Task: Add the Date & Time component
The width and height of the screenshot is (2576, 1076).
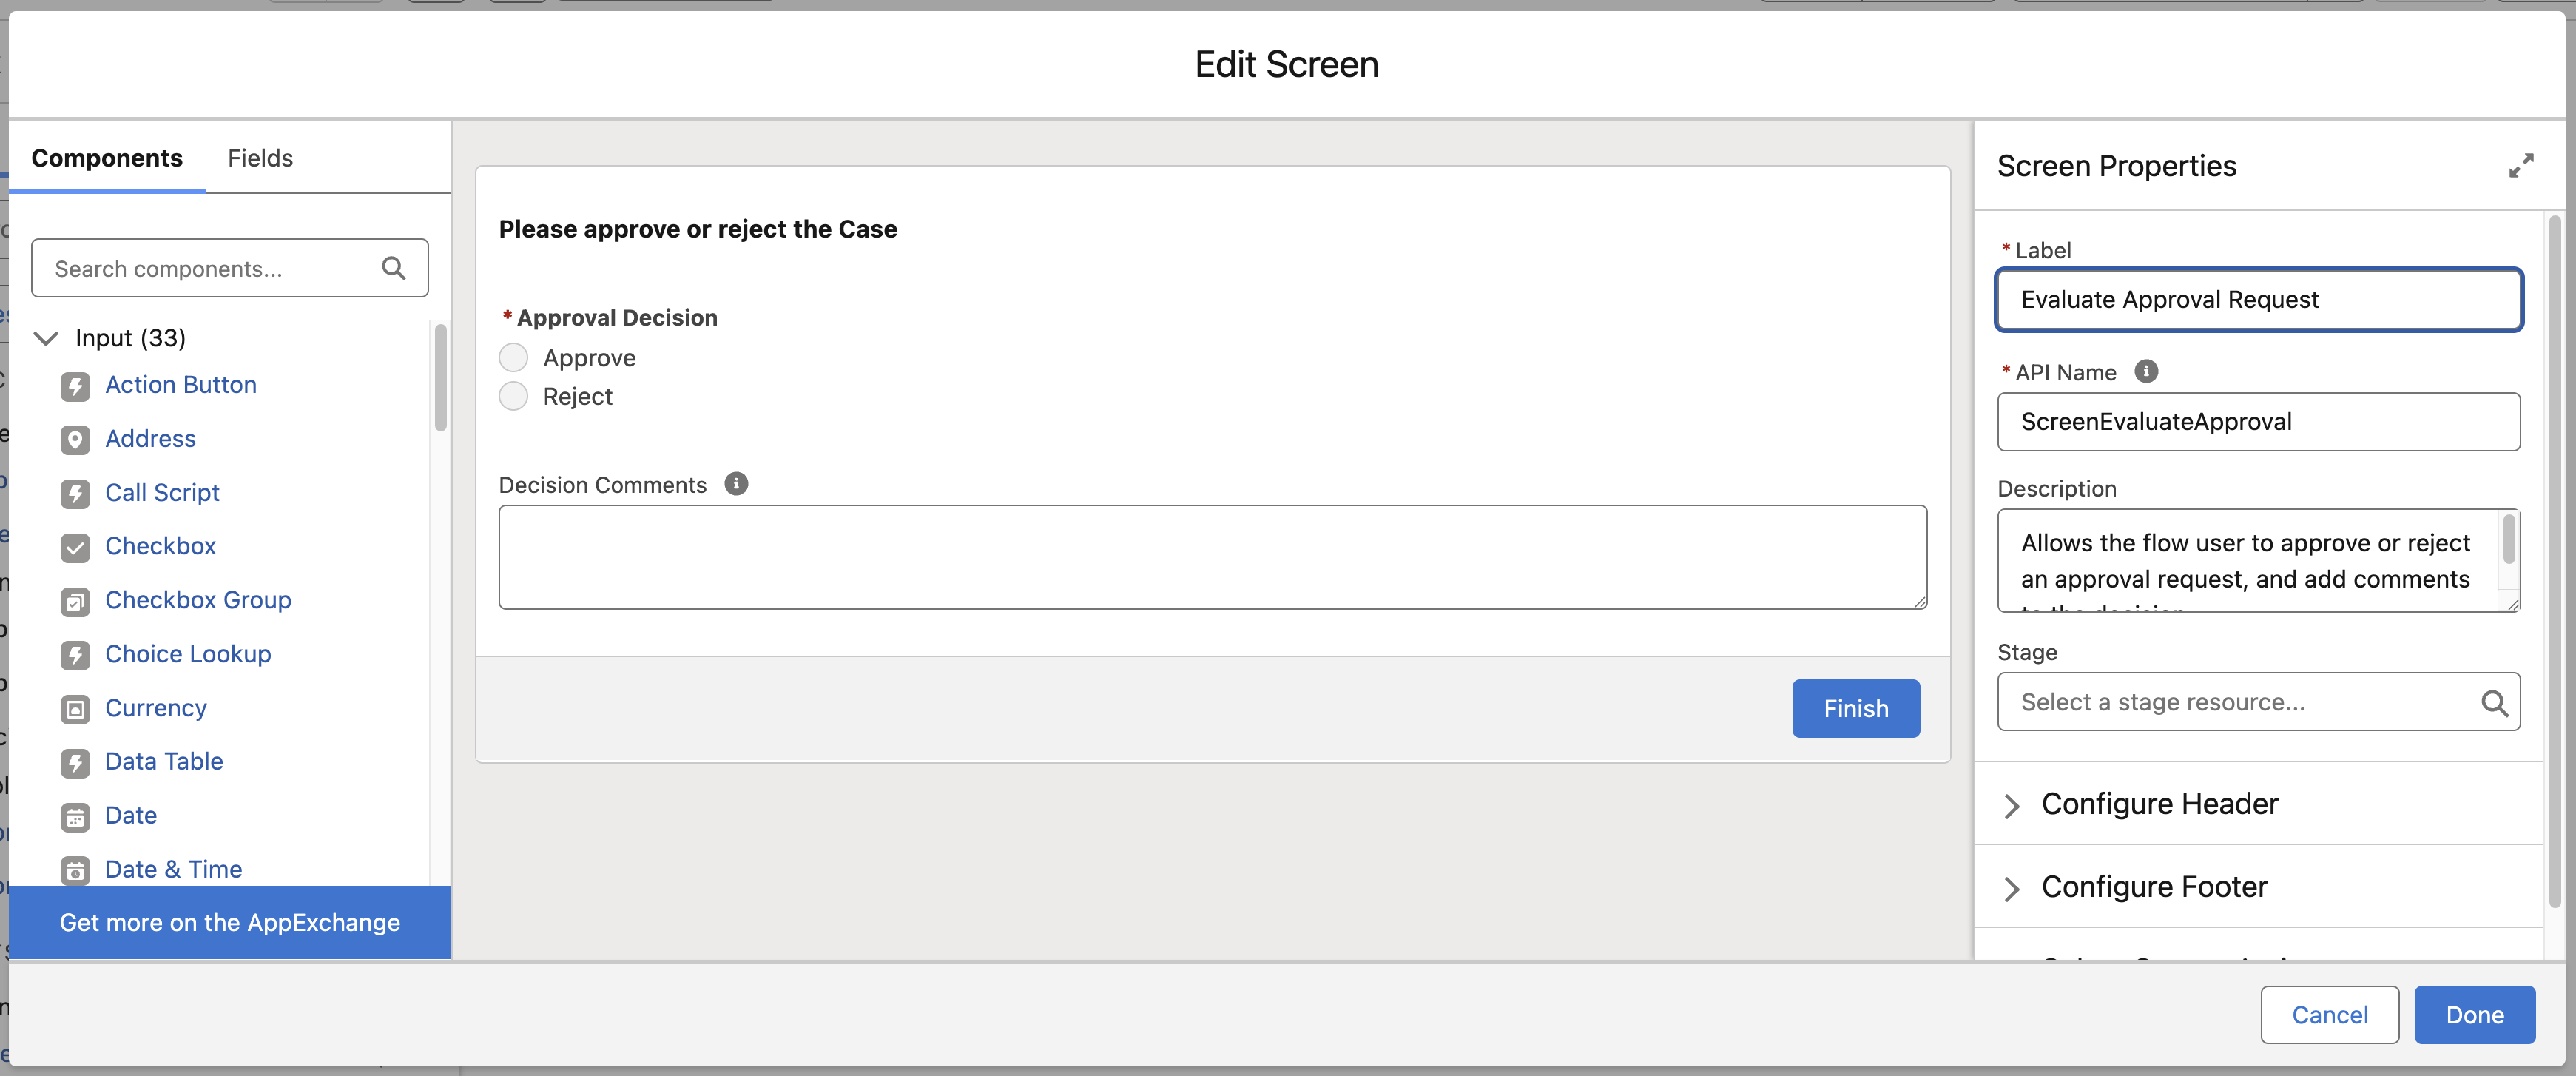Action: tap(174, 868)
